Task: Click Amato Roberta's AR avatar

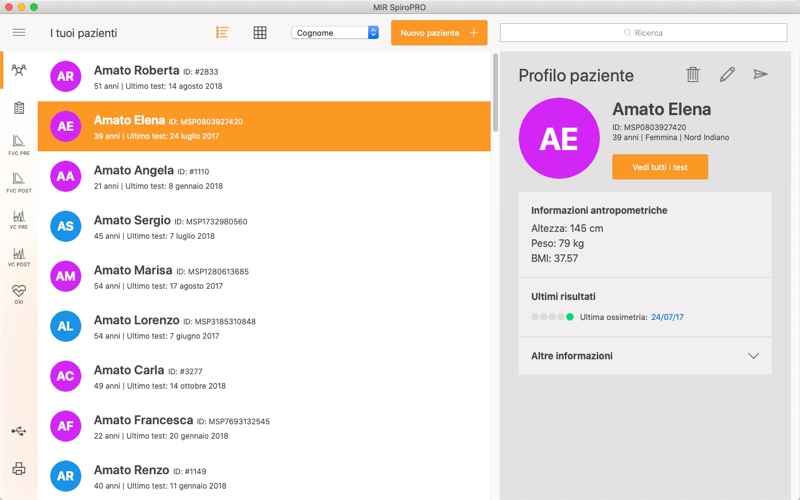Action: 65,77
